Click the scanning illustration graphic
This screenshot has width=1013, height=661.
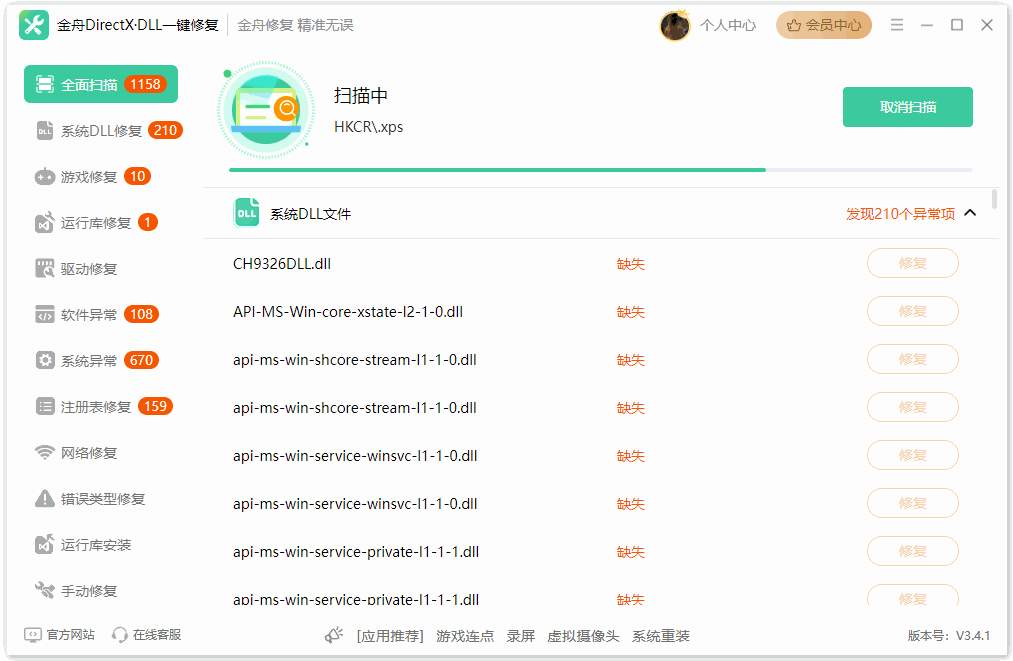coord(266,110)
